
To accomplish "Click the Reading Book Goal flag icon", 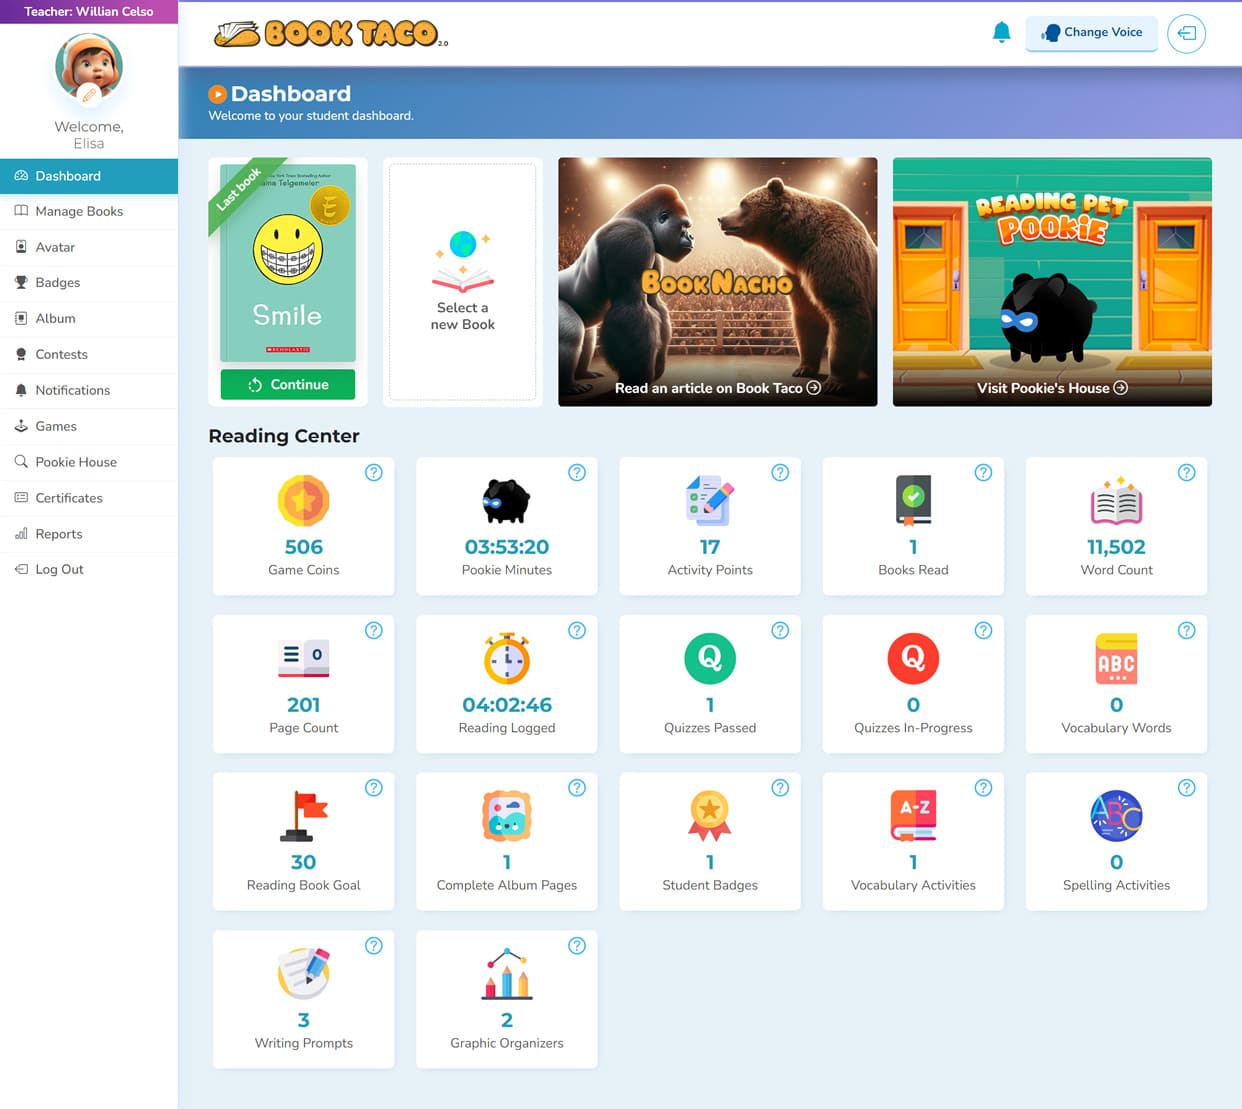I will [x=304, y=815].
